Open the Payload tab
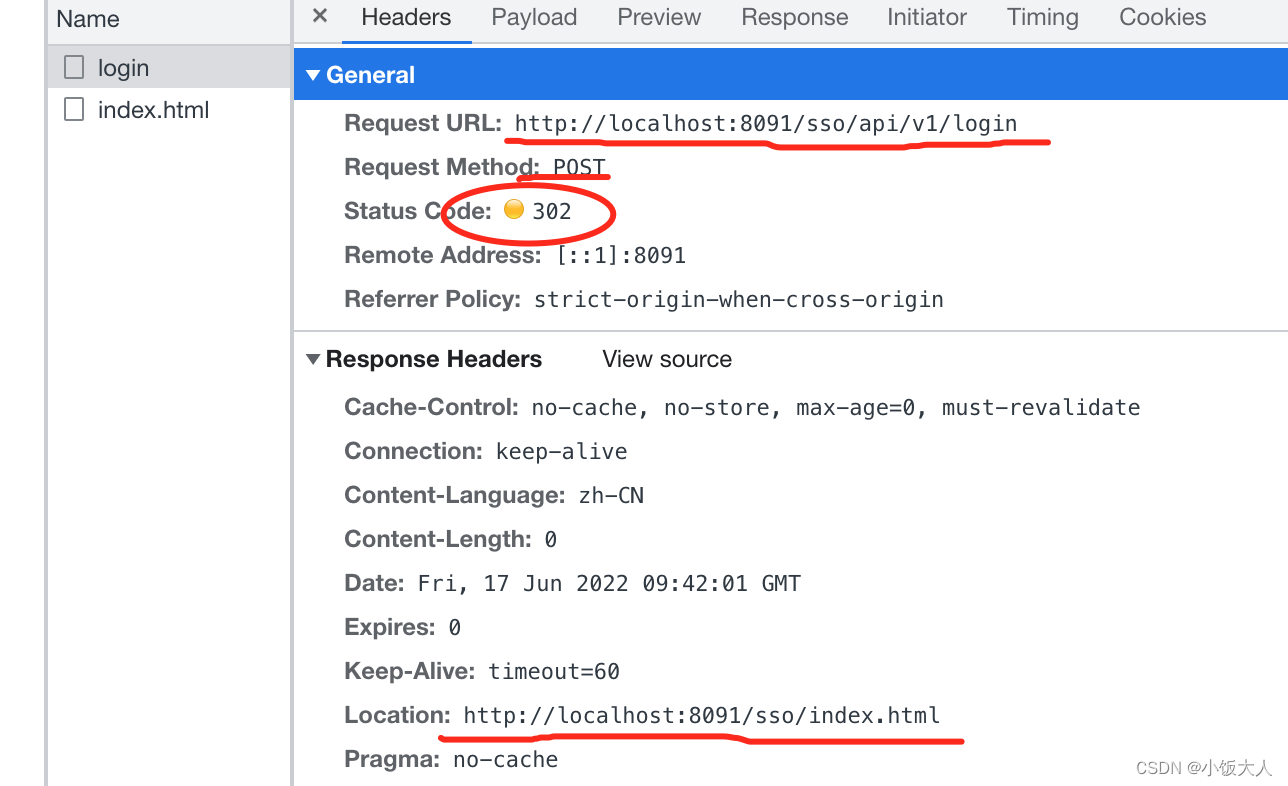 [534, 18]
